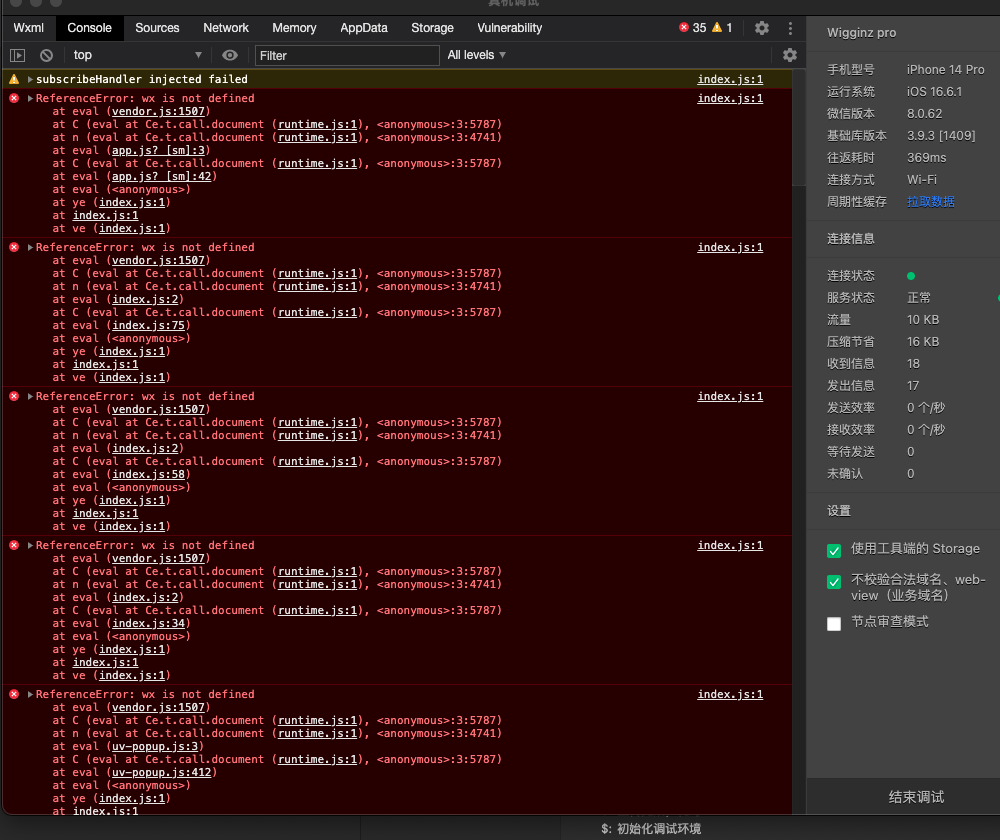Expand the first ReferenceError entry
Image resolution: width=1000 pixels, height=840 pixels.
point(30,98)
